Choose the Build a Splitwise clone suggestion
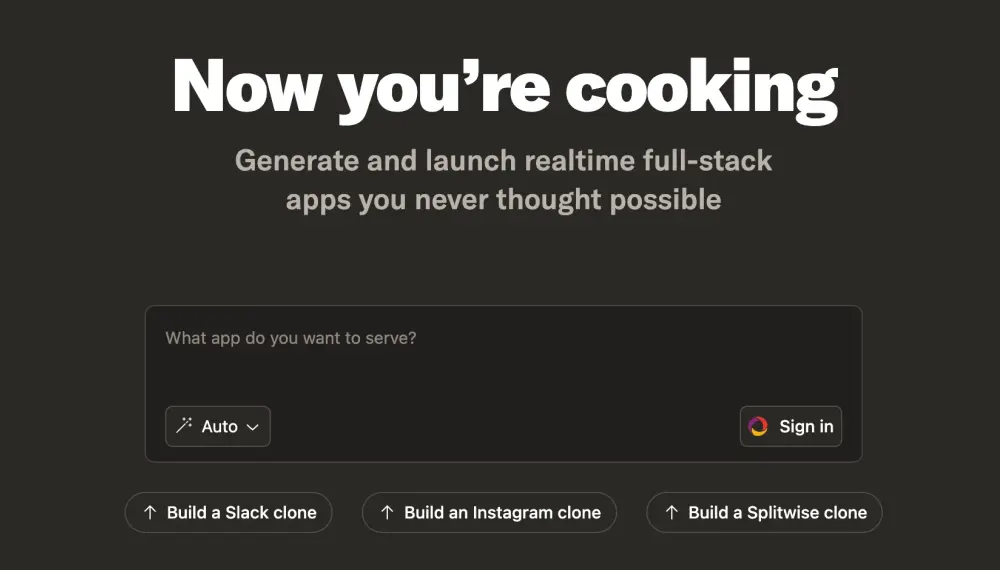Image resolution: width=1000 pixels, height=570 pixels. (764, 512)
